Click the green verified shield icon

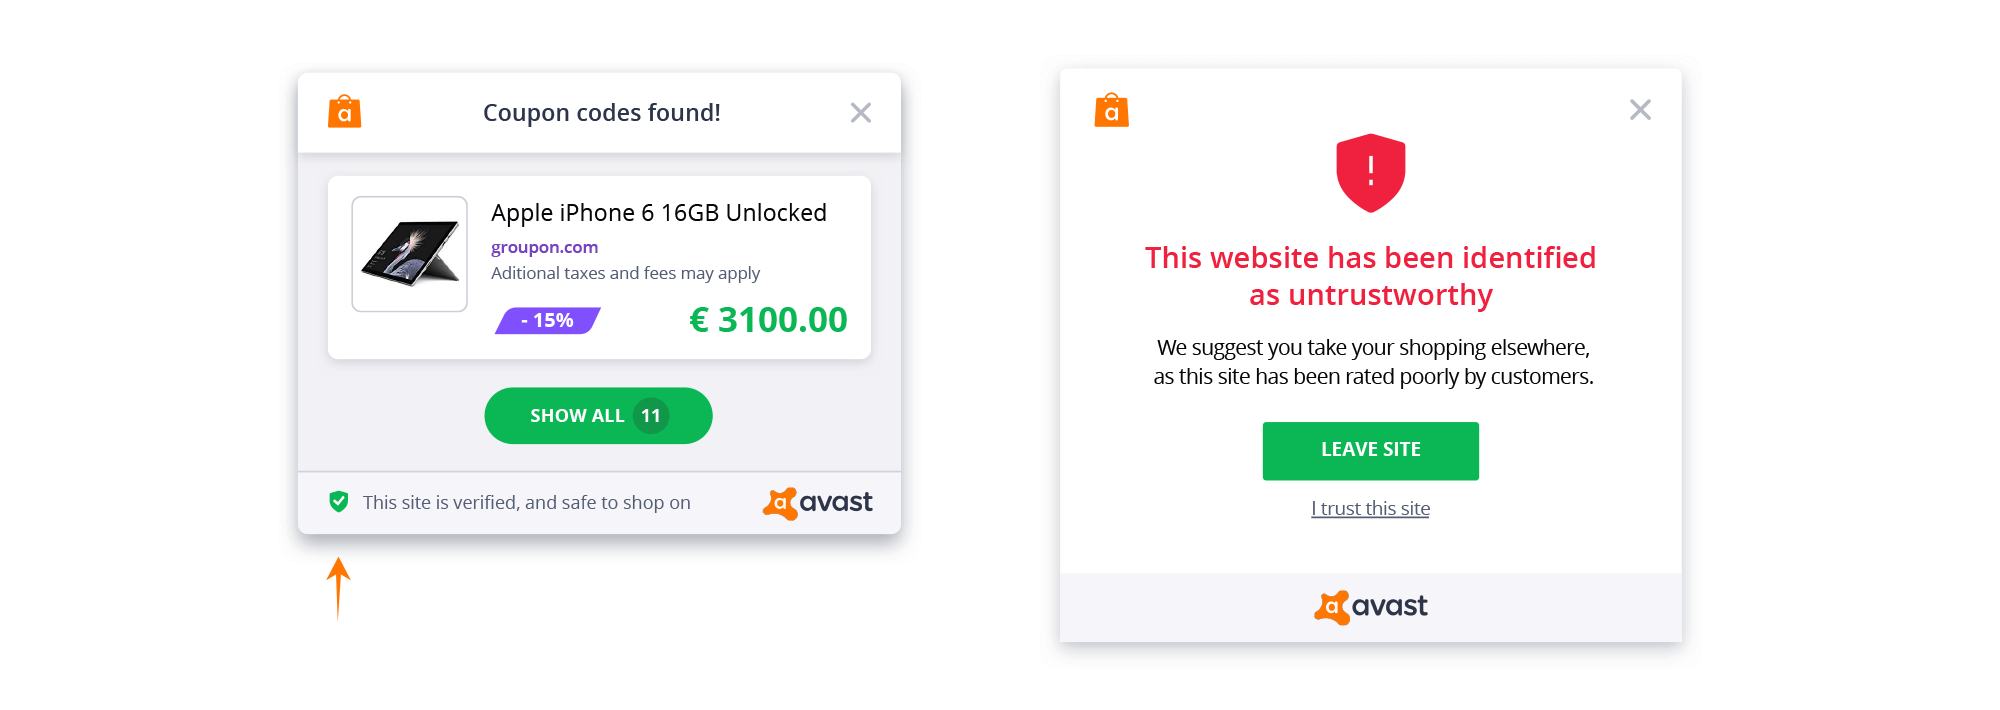click(339, 502)
